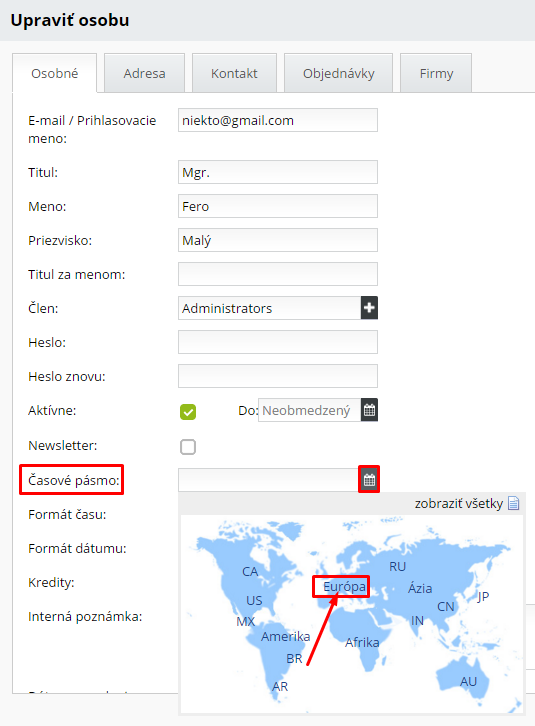Click the Meno field containing Fero
The width and height of the screenshot is (535, 726).
pos(278,206)
